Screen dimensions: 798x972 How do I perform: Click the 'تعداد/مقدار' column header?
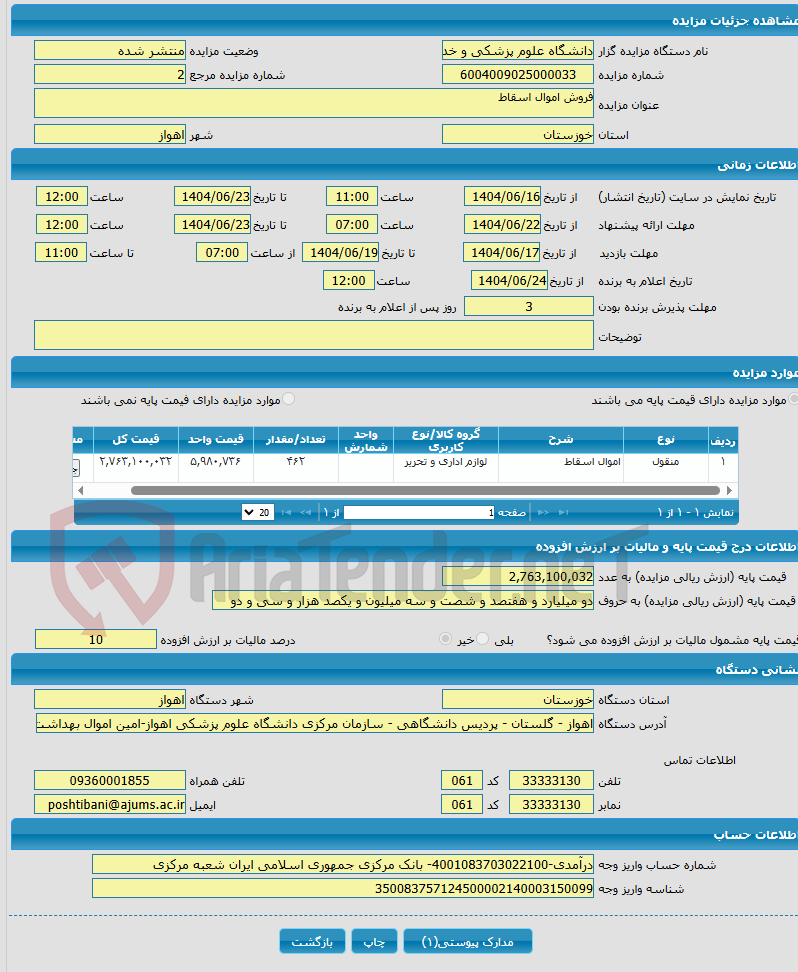[296, 440]
